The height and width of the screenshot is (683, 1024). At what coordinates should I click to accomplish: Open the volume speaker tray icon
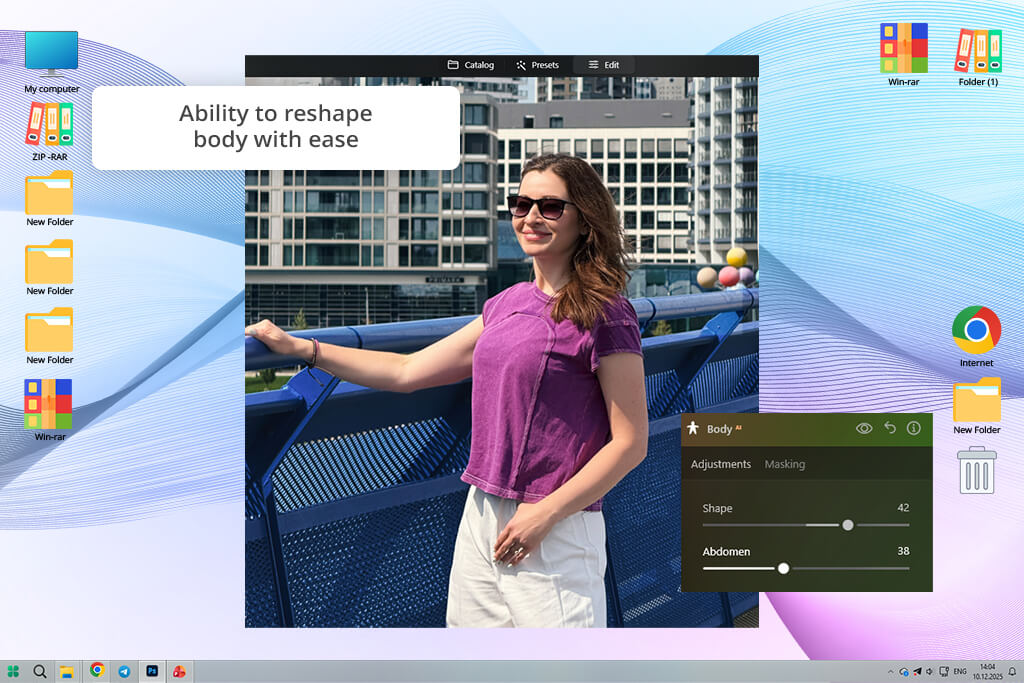[930, 671]
